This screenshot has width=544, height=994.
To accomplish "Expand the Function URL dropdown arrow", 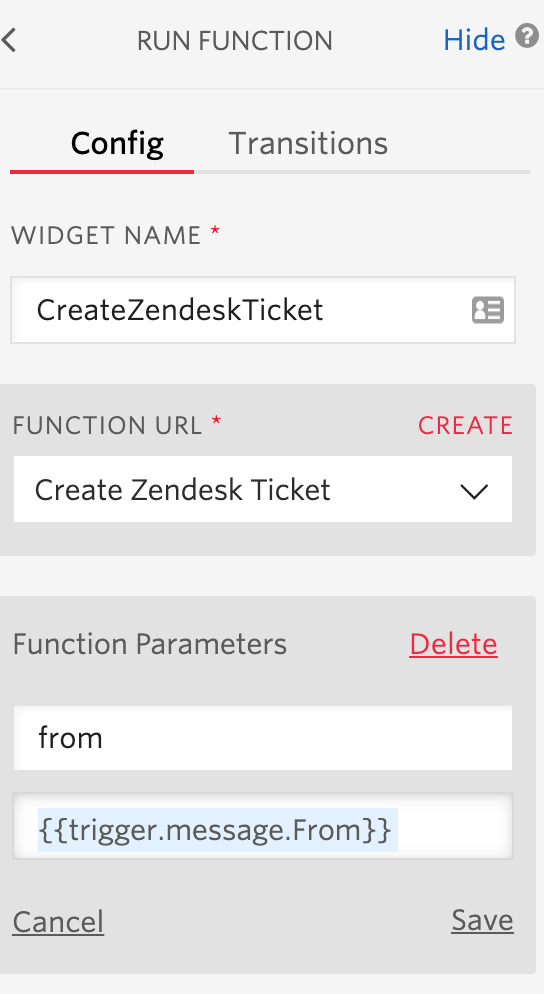I will coord(474,491).
